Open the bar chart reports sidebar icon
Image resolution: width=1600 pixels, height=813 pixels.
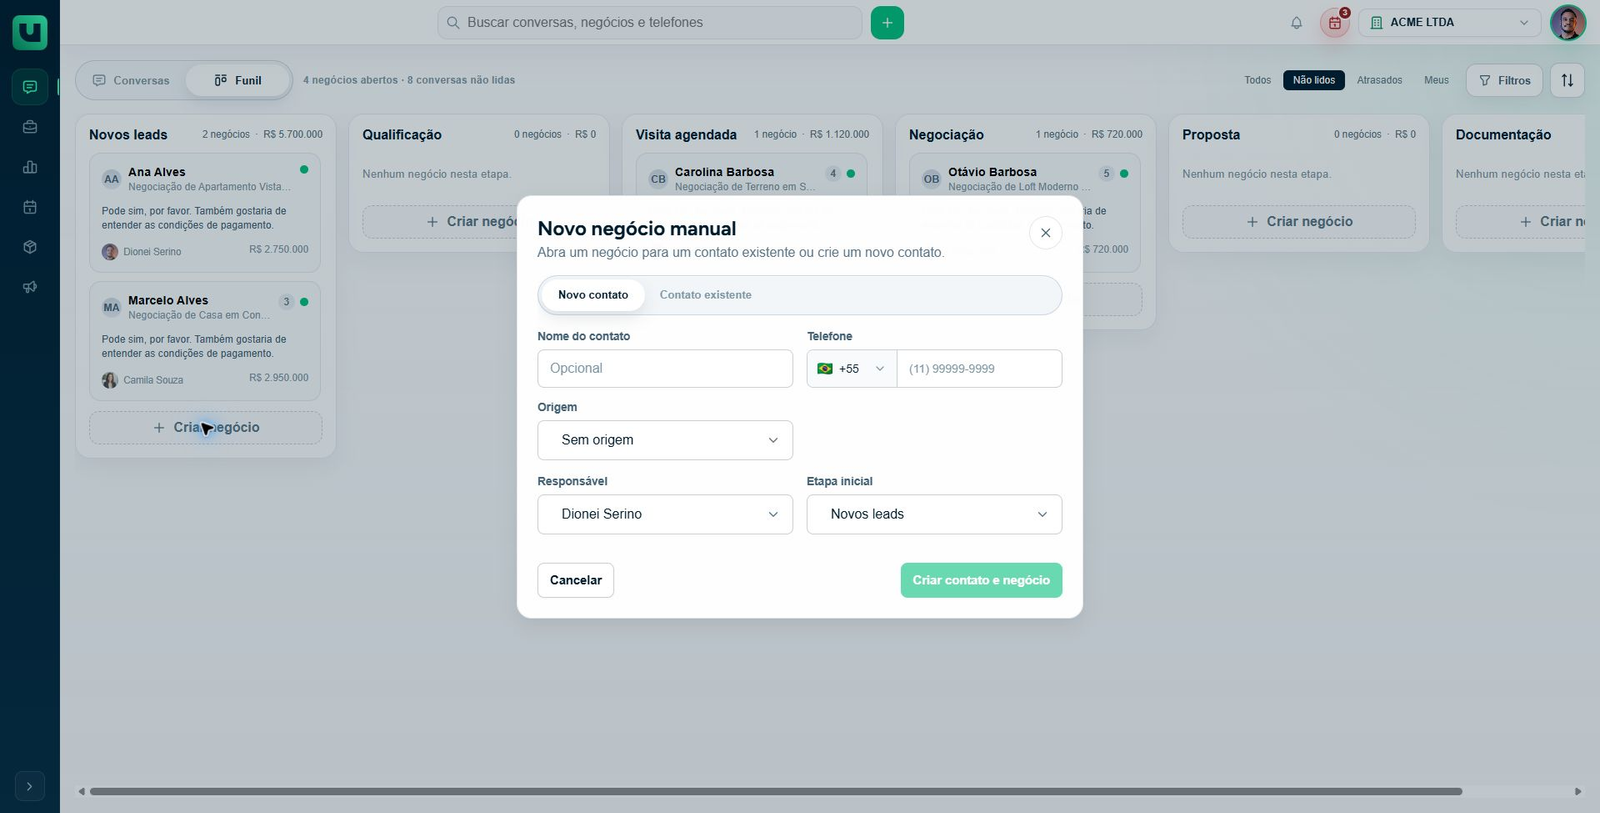(x=30, y=167)
